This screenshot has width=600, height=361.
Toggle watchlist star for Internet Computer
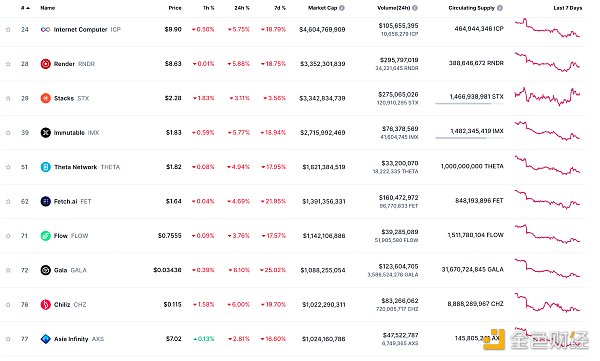pos(8,29)
